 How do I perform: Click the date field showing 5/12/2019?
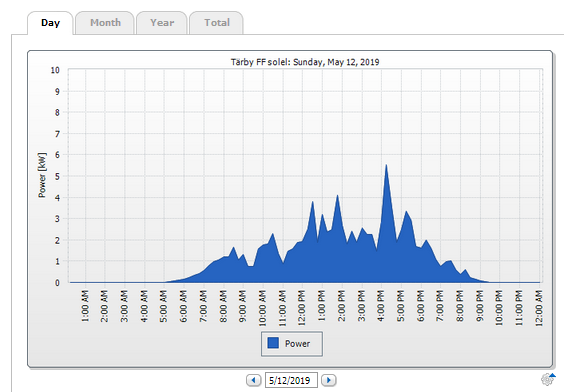[x=291, y=380]
